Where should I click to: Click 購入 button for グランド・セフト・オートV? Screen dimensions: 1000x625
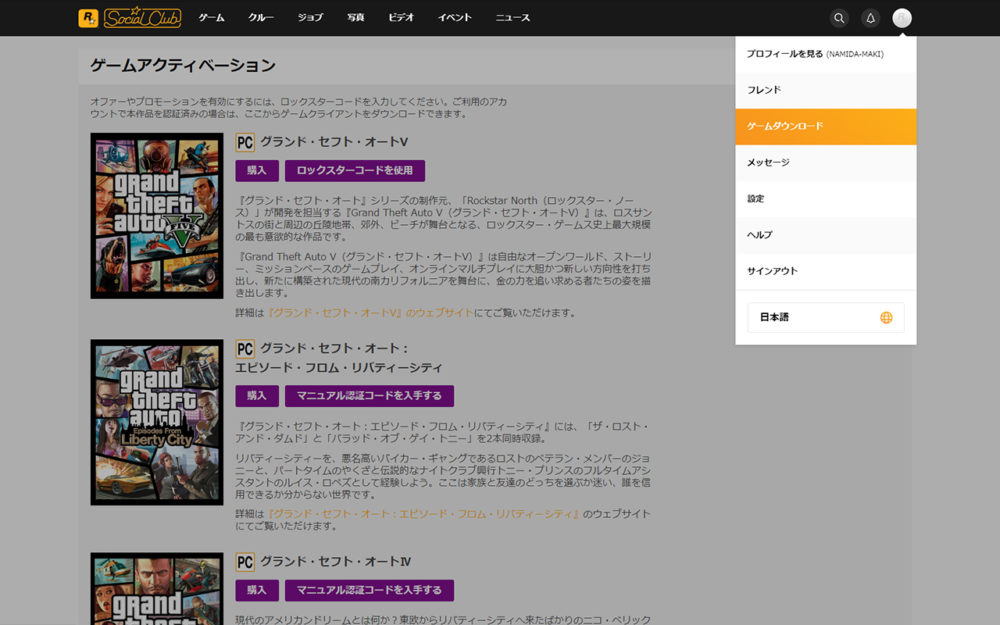pyautogui.click(x=257, y=170)
